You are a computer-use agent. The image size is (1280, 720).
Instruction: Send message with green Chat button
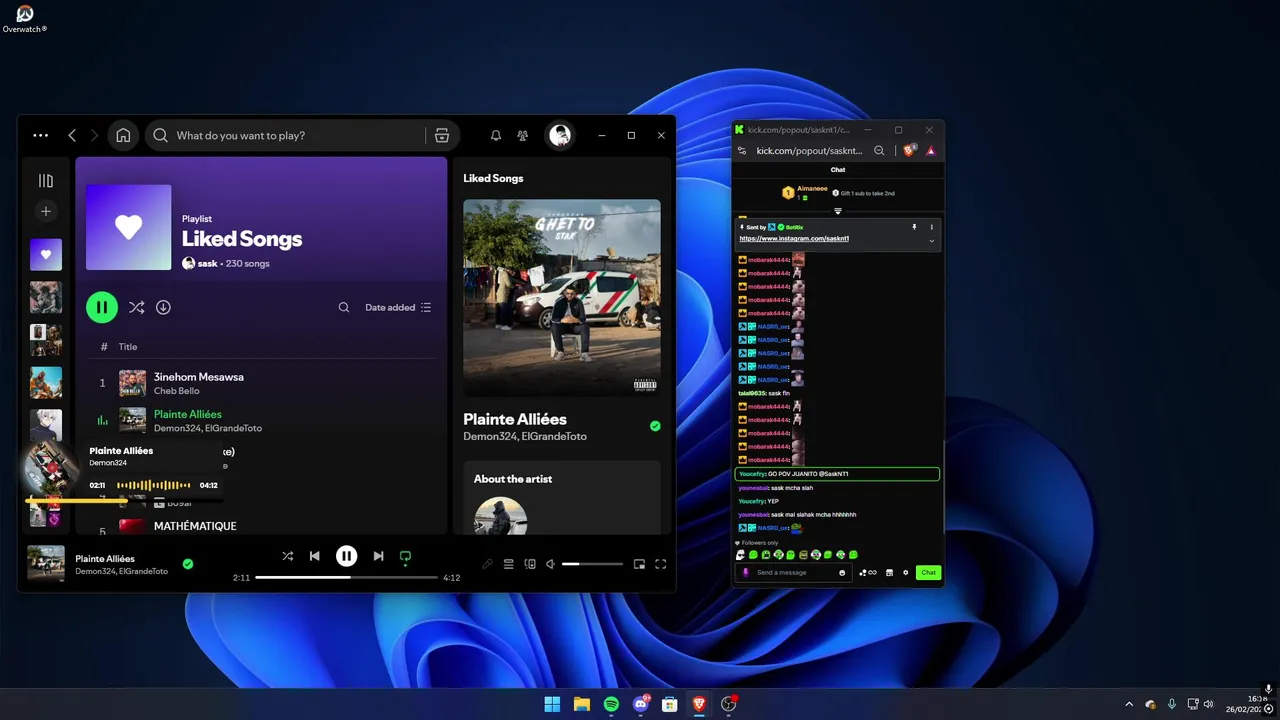928,573
